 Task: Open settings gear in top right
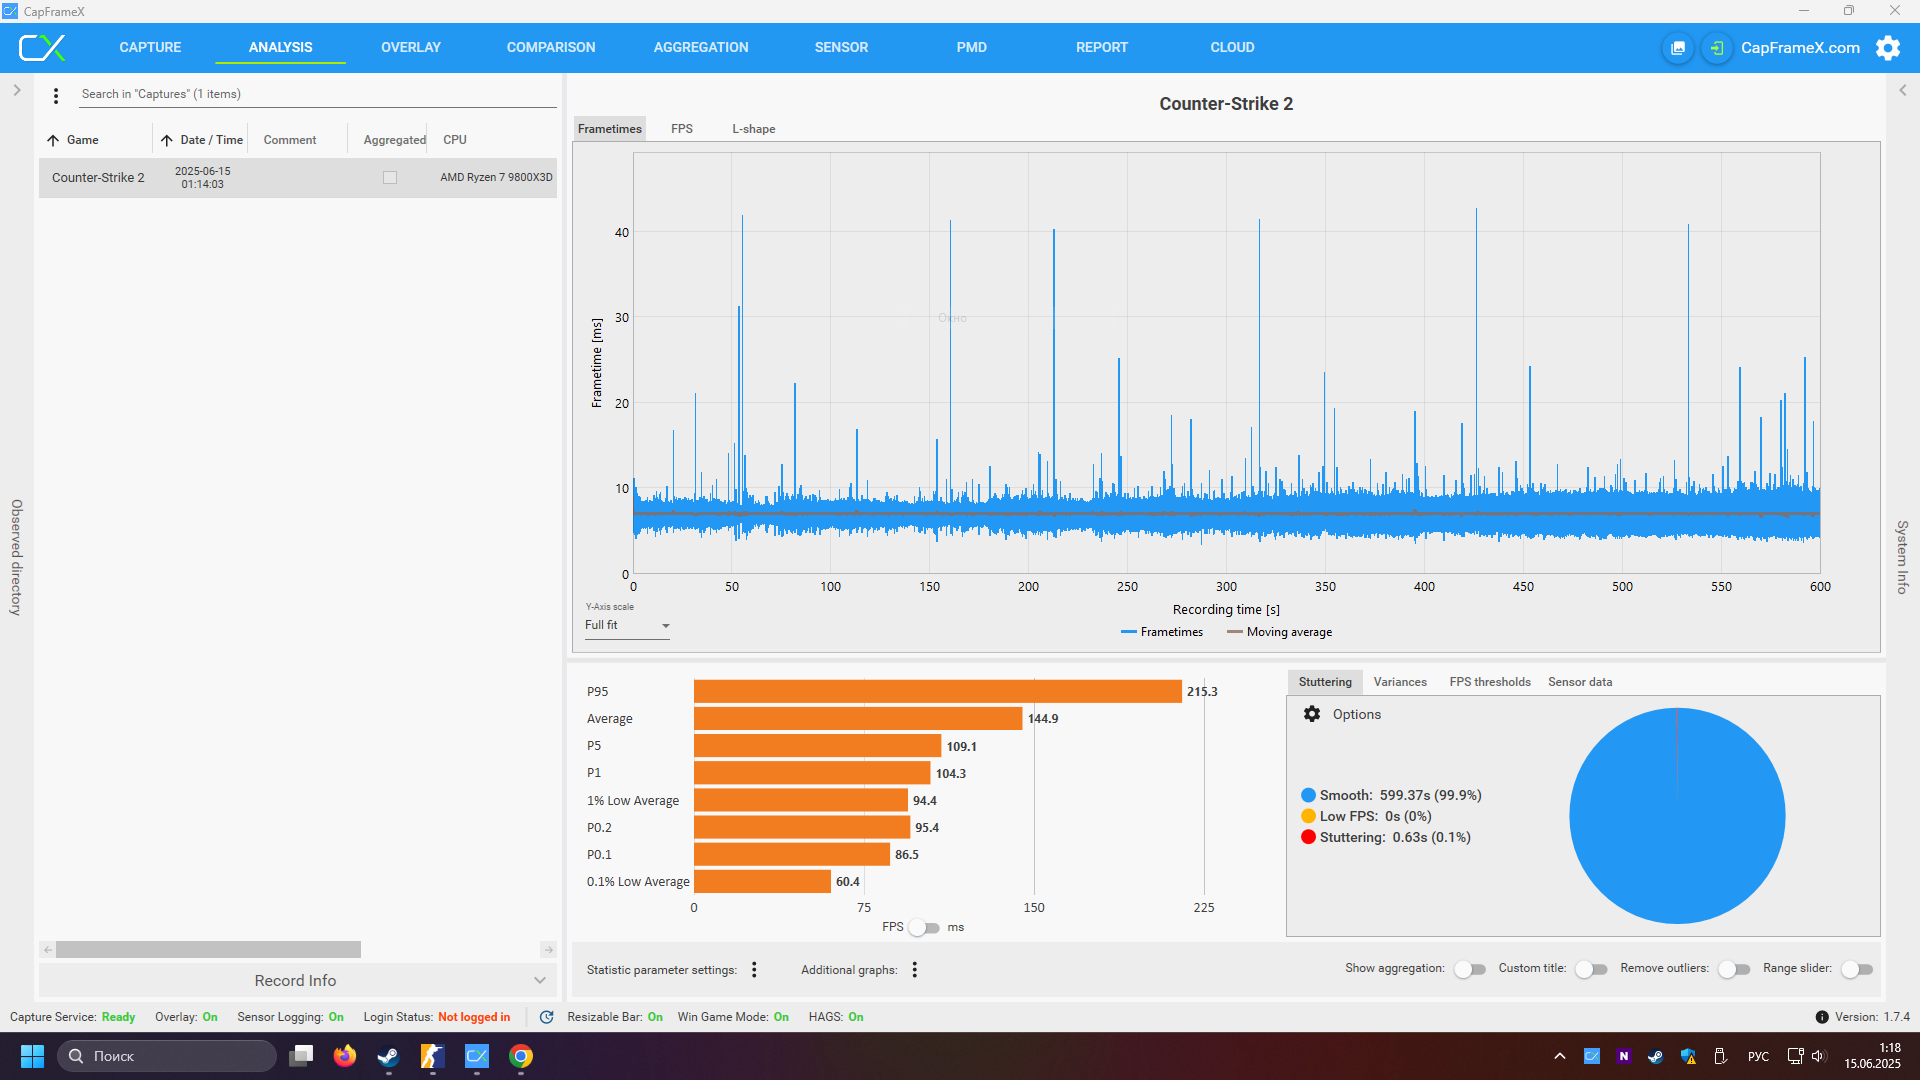[x=1888, y=48]
